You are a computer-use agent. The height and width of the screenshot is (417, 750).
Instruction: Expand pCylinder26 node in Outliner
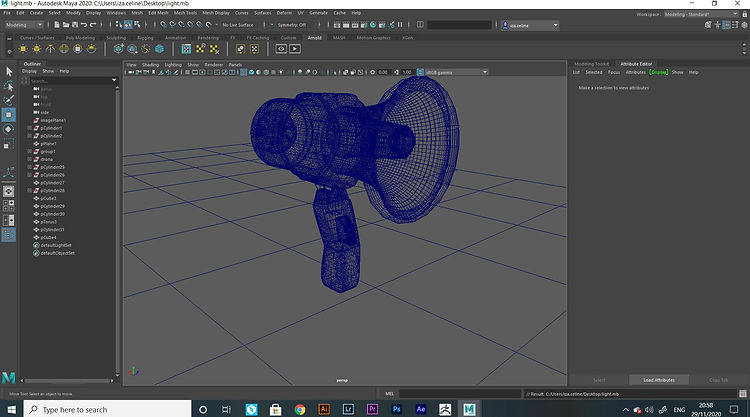[30, 175]
